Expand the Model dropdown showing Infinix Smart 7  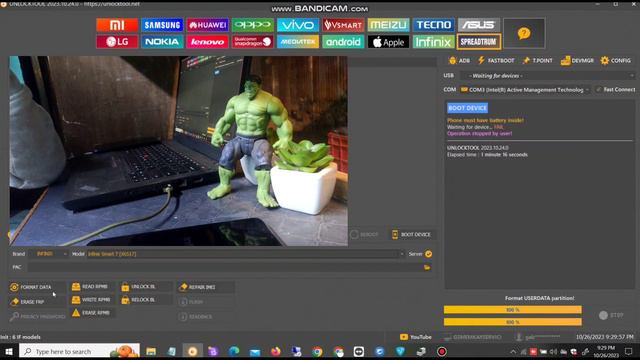click(x=245, y=254)
